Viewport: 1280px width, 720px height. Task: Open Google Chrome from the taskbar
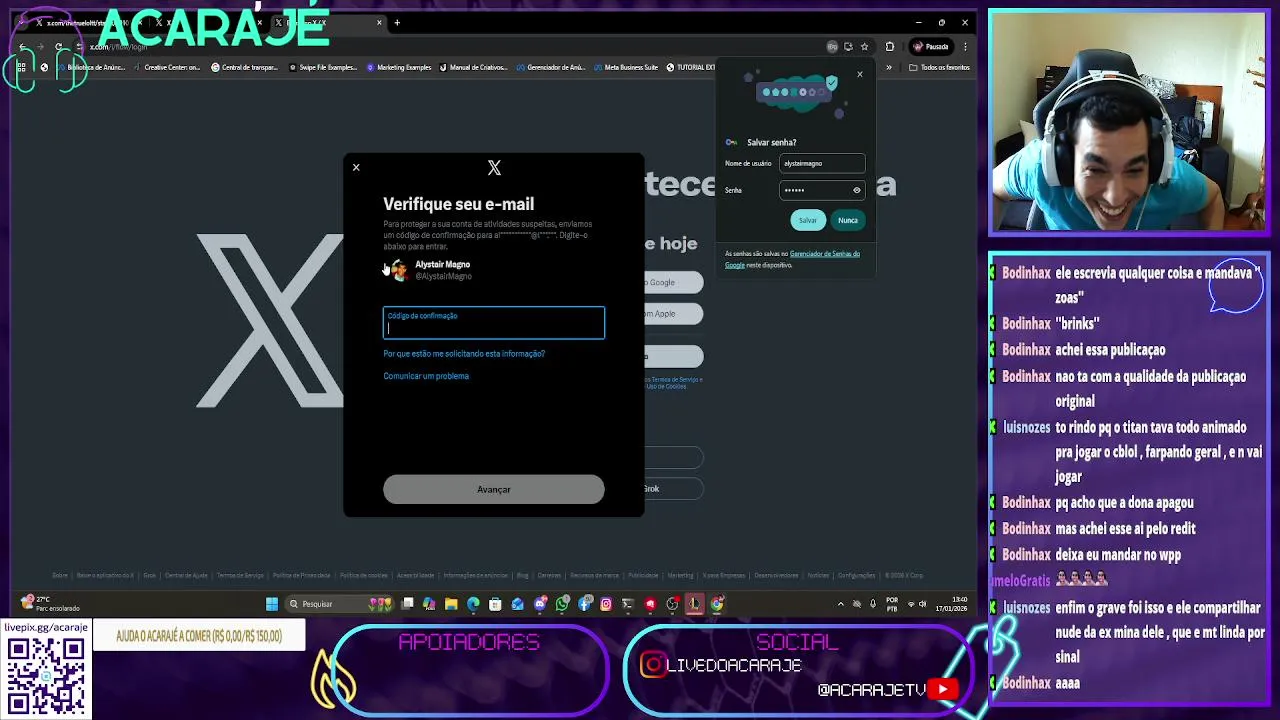[x=717, y=603]
